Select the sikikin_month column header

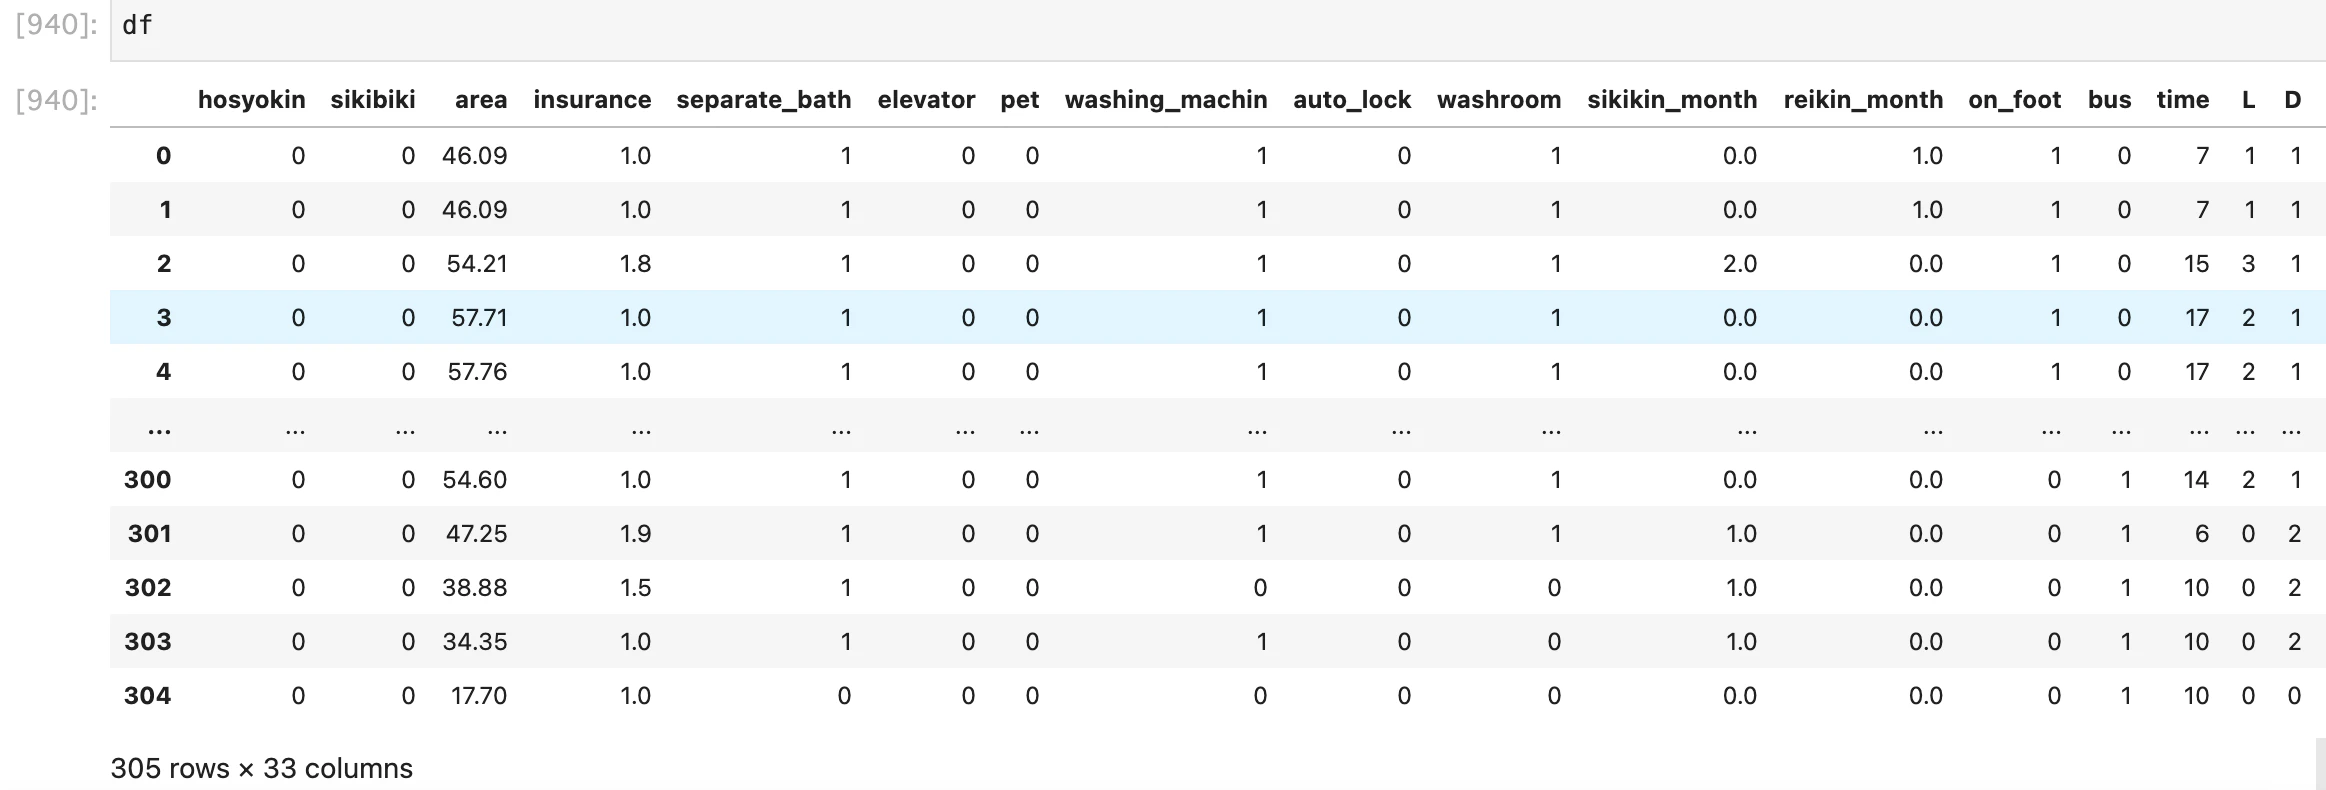point(1672,100)
